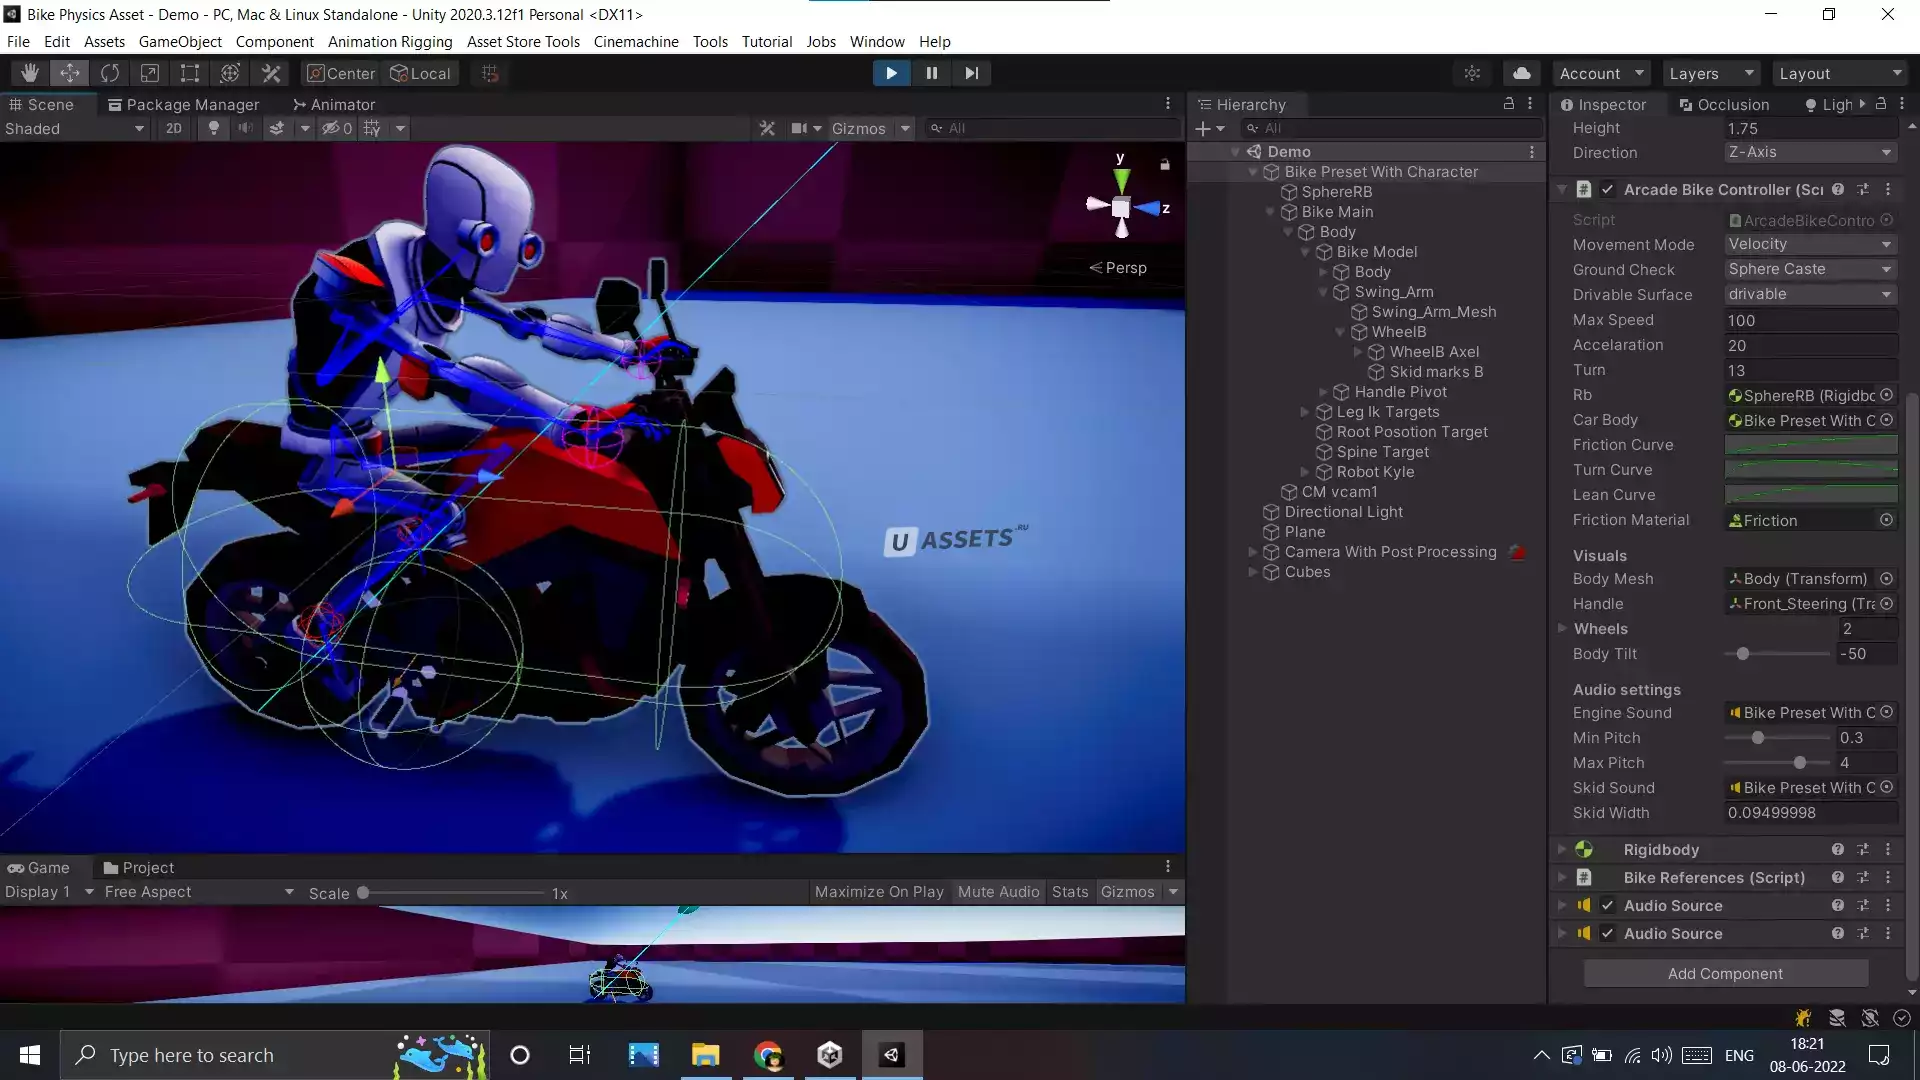The width and height of the screenshot is (1920, 1080).
Task: Select the Rect transform tool
Action: [x=190, y=73]
